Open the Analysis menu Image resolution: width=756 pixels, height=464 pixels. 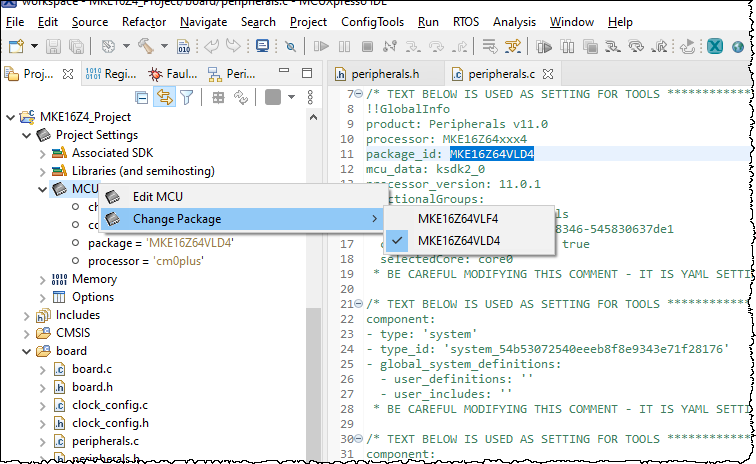click(x=514, y=22)
